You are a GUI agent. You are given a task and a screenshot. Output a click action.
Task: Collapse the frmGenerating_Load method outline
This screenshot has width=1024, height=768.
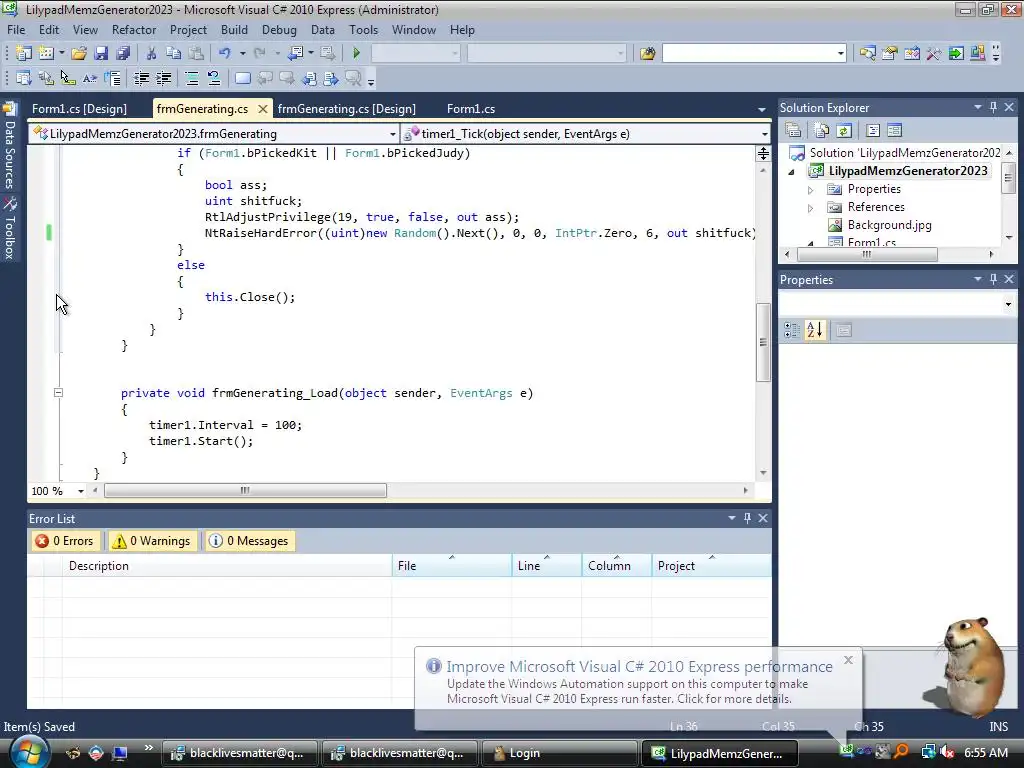(x=58, y=393)
